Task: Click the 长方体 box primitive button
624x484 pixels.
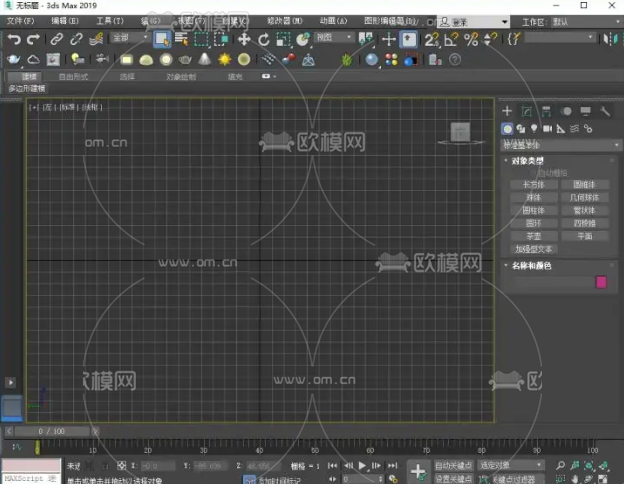Action: pyautogui.click(x=534, y=185)
